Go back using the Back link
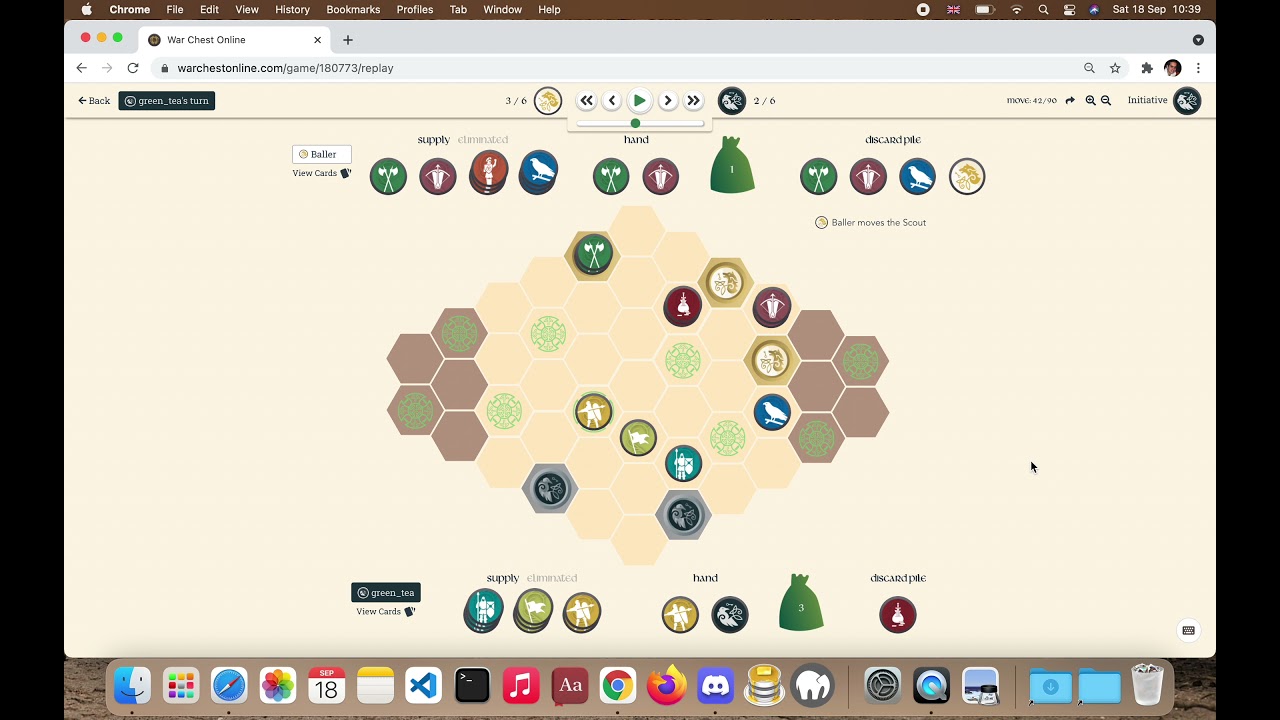Screen dimensions: 1280x720 (94, 101)
